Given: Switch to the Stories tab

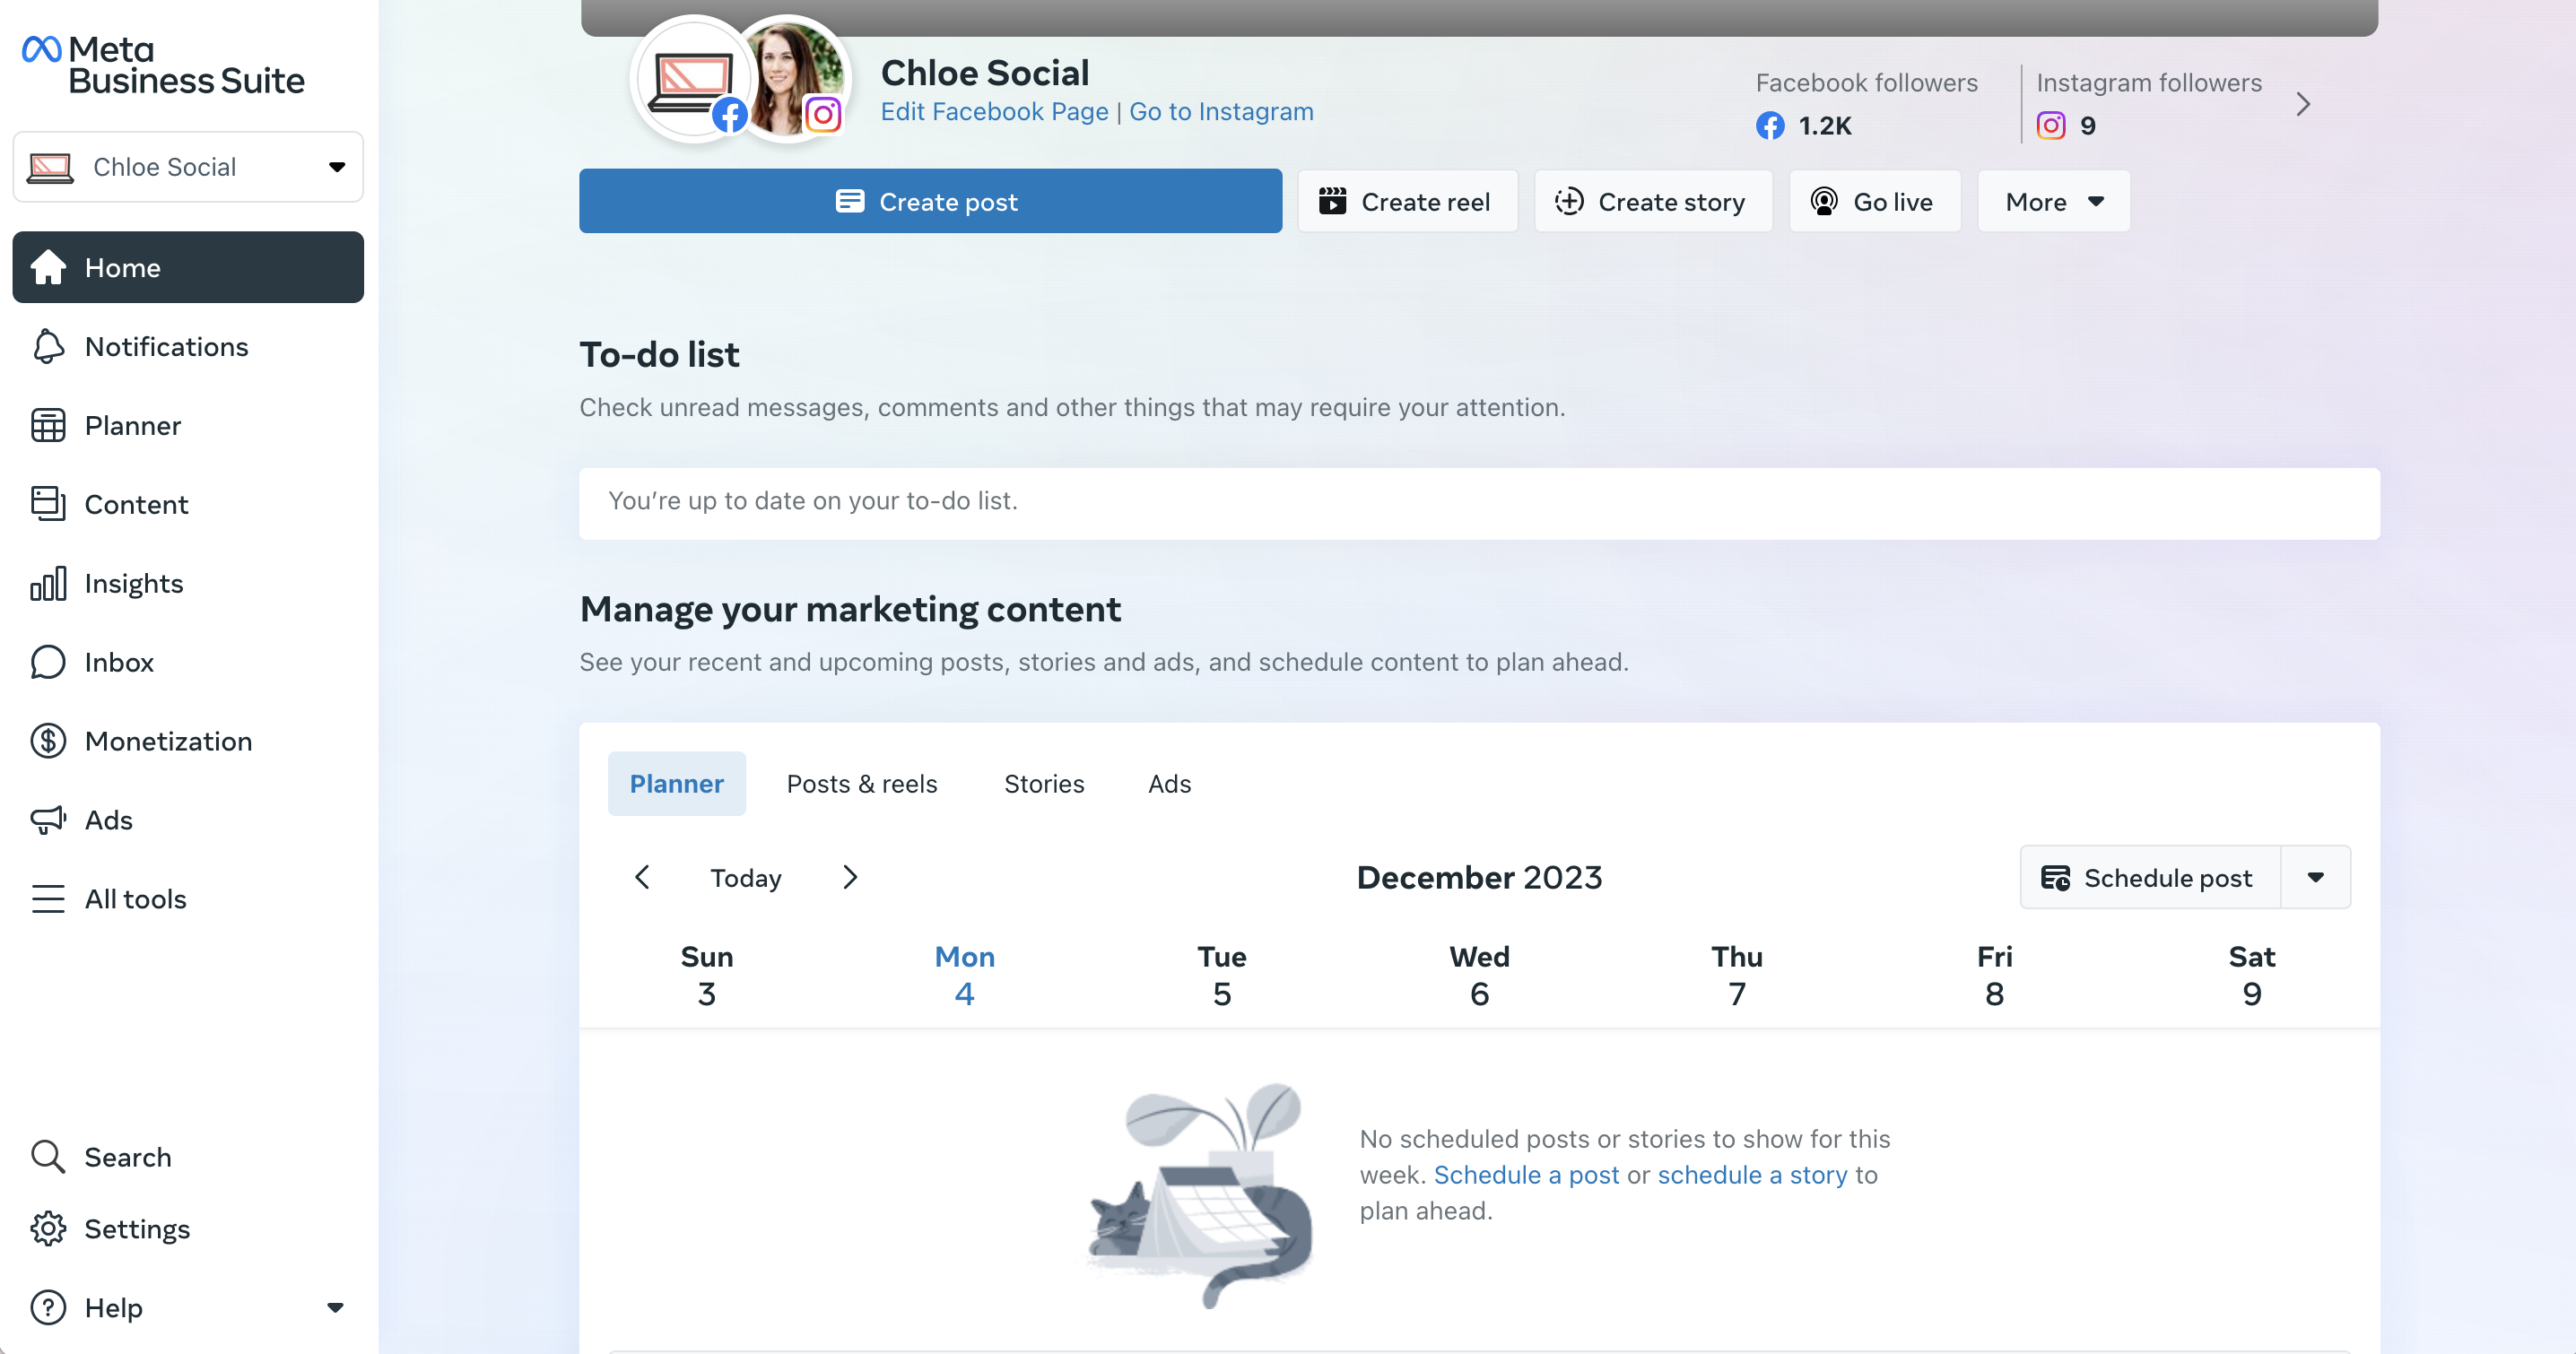Looking at the screenshot, I should coord(1043,783).
